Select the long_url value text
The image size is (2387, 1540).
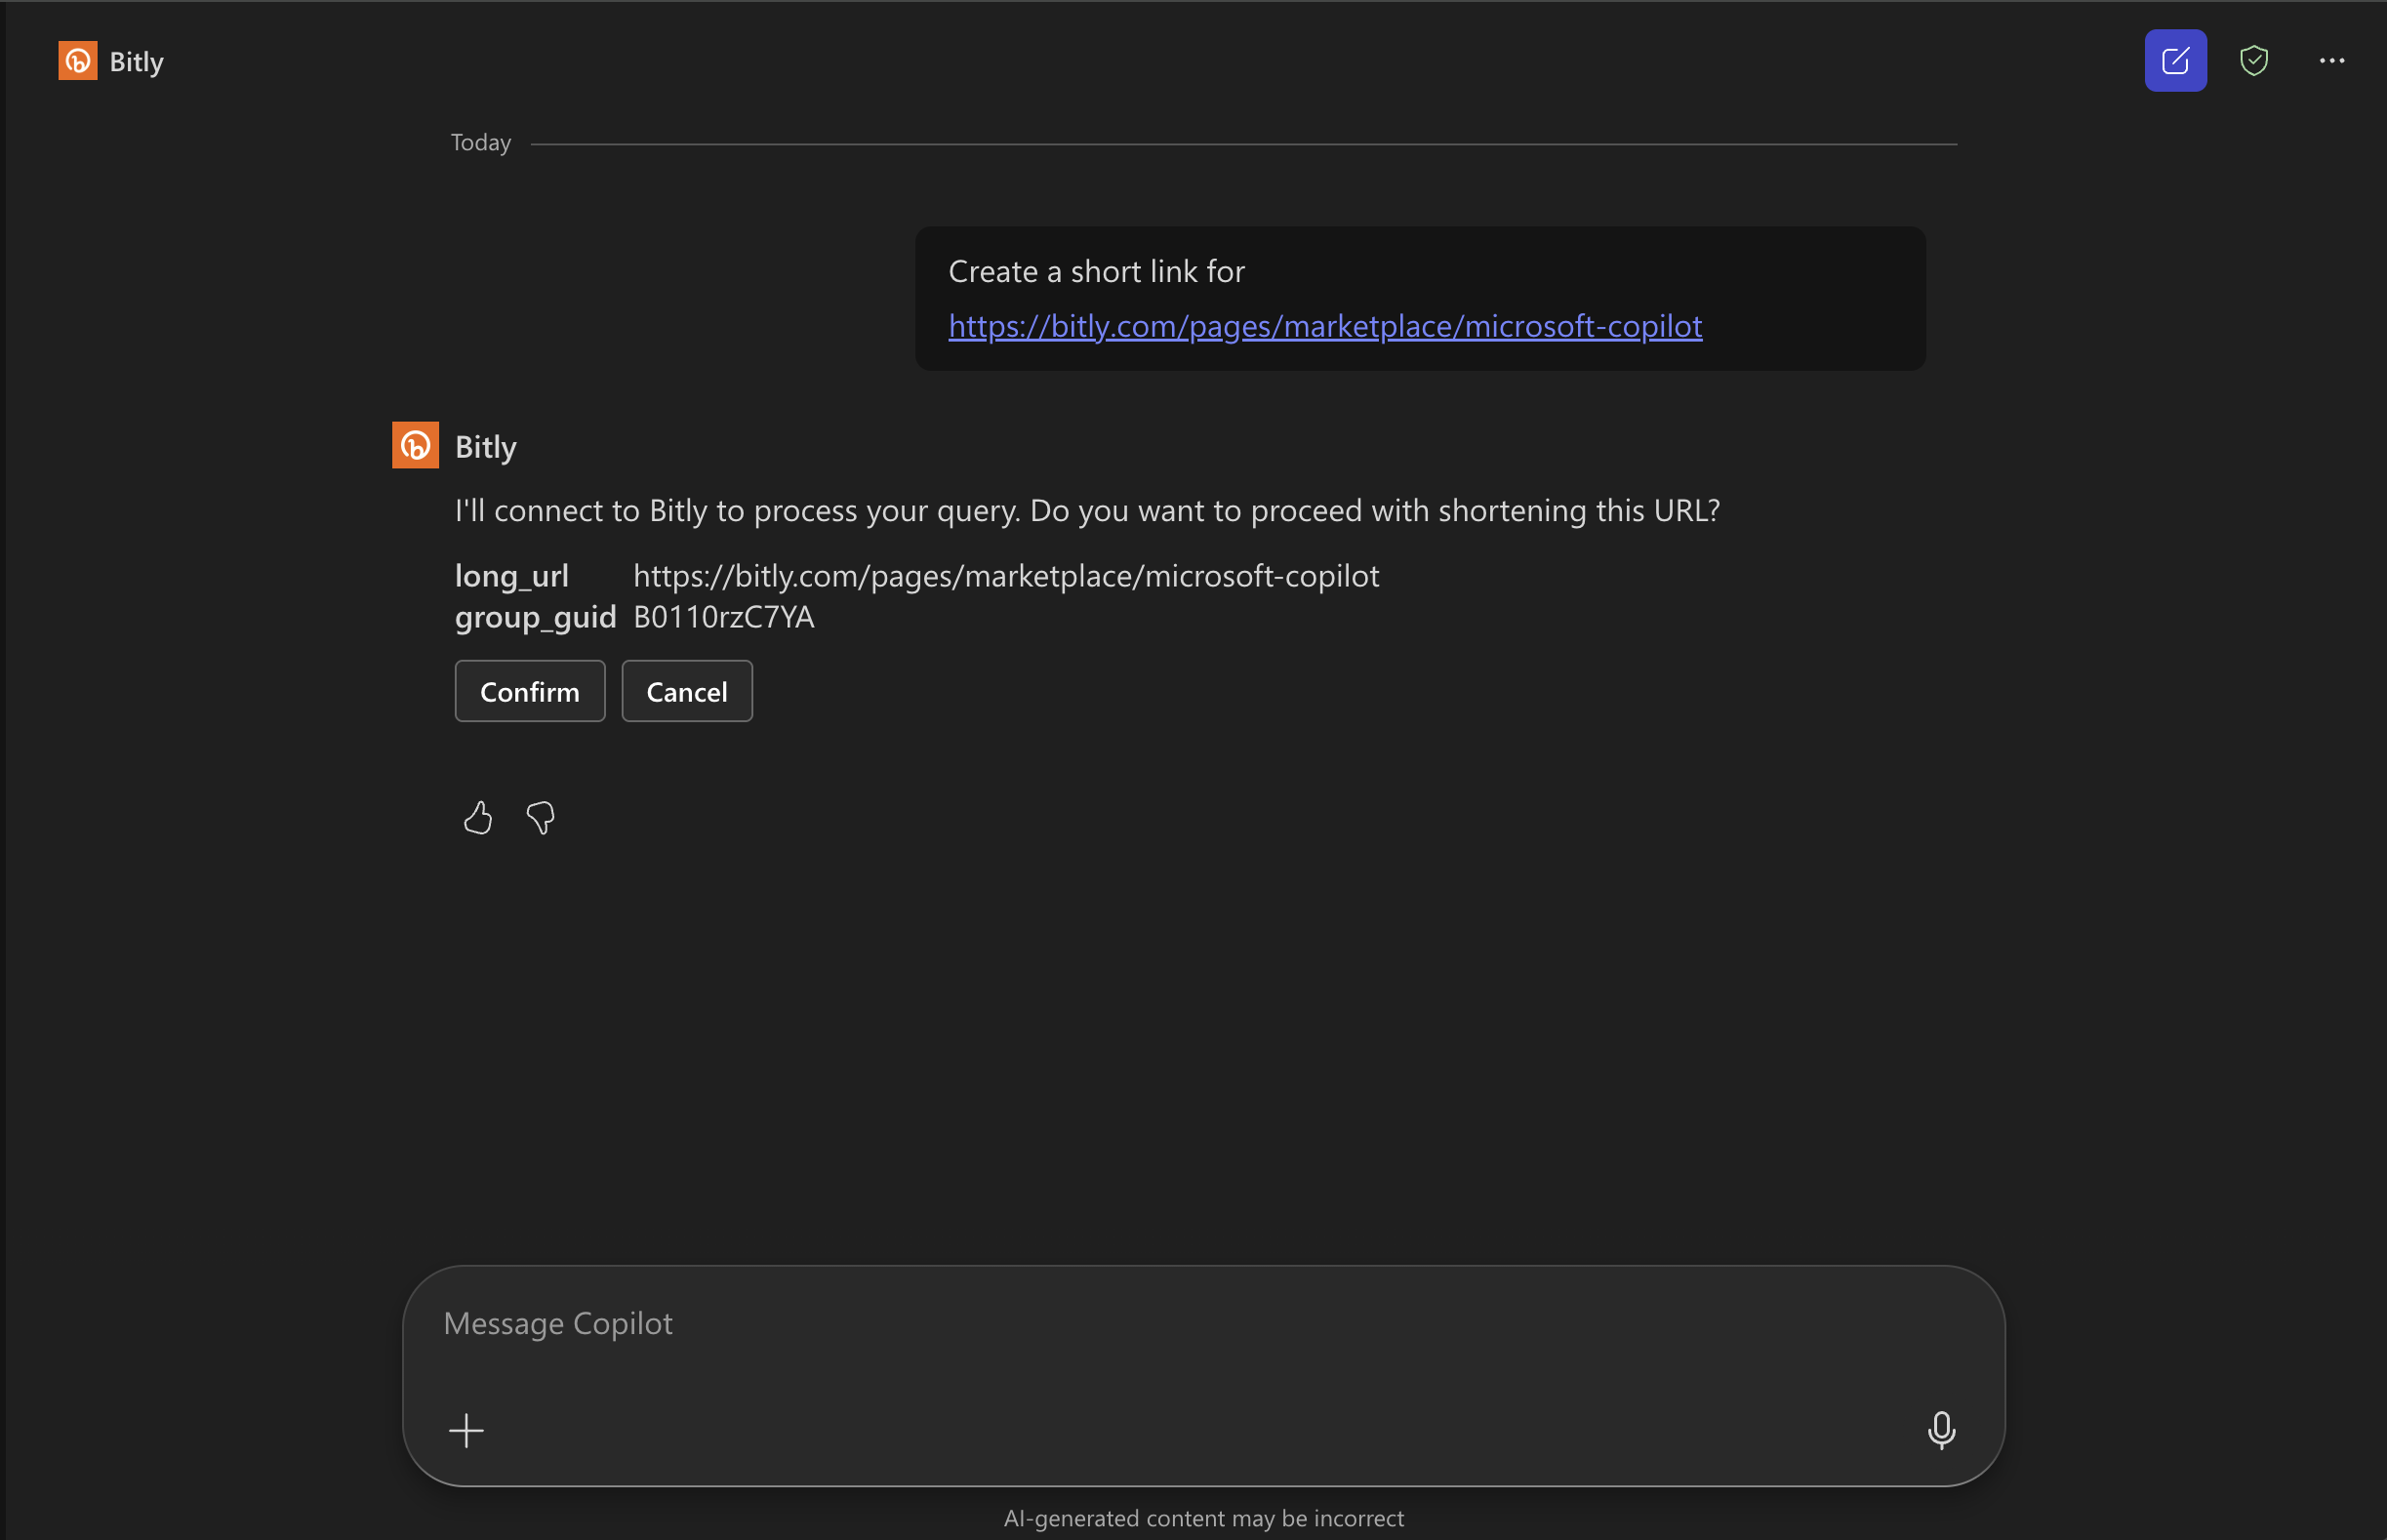pyautogui.click(x=1006, y=576)
